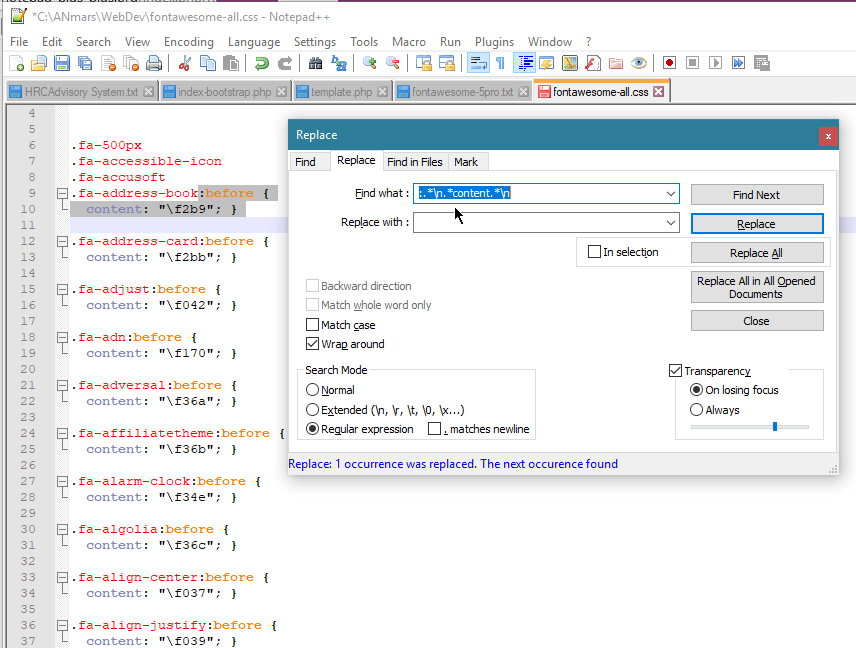Expand the Replace with history dropdown
The width and height of the screenshot is (856, 648).
click(670, 222)
